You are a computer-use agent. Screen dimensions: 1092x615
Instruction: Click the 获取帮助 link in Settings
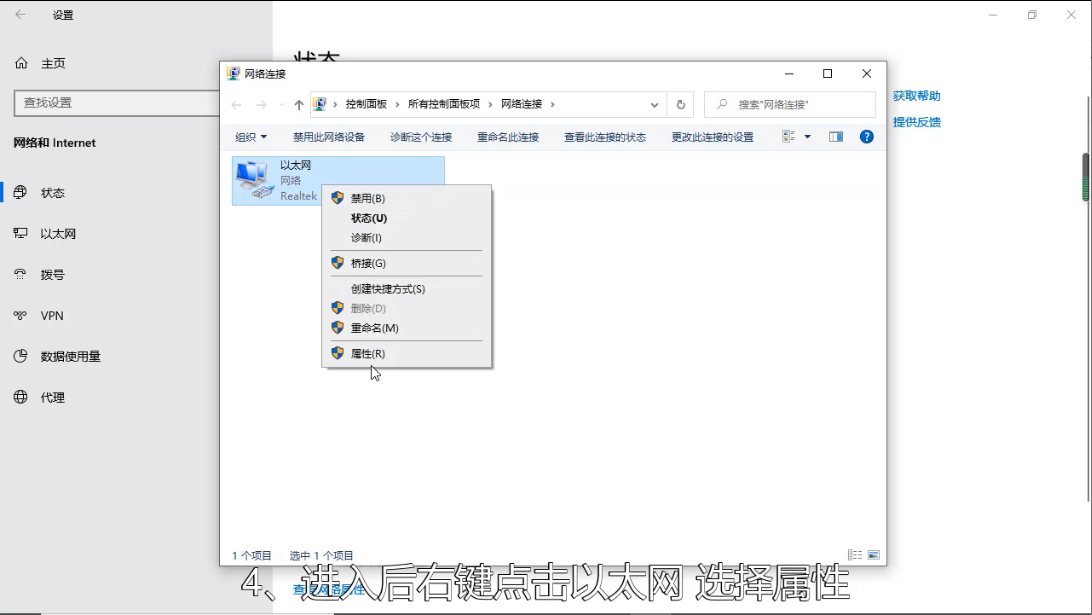point(916,96)
